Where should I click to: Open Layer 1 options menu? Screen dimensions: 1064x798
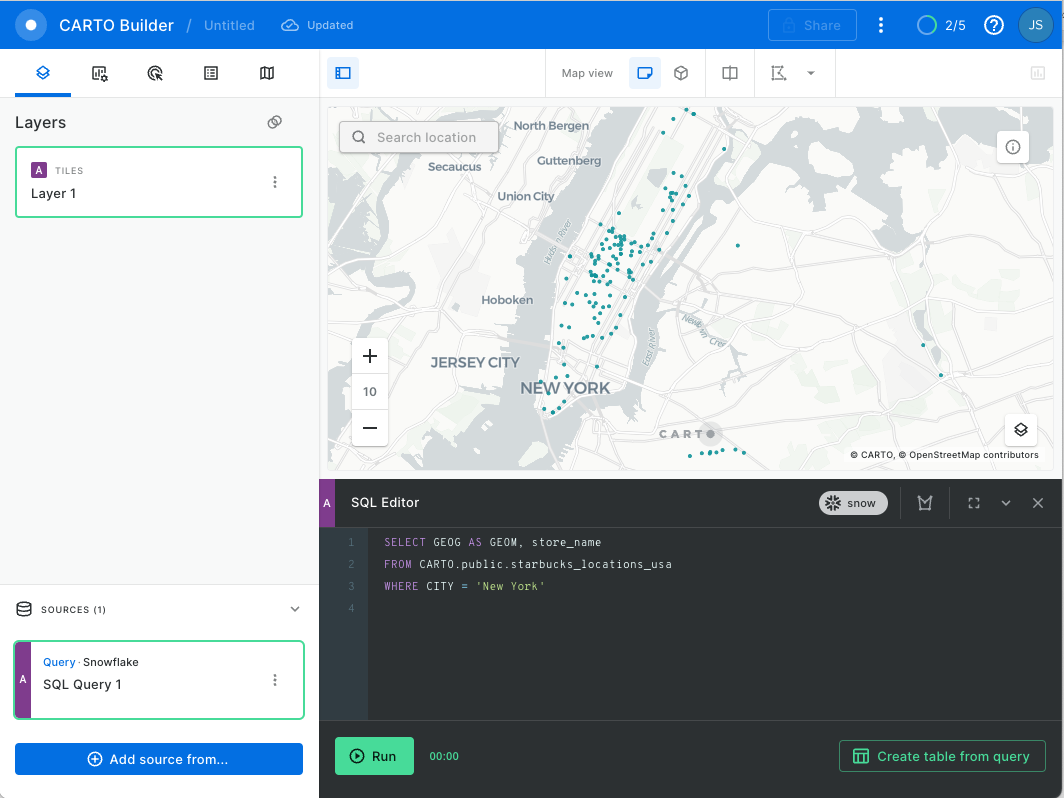(x=275, y=182)
